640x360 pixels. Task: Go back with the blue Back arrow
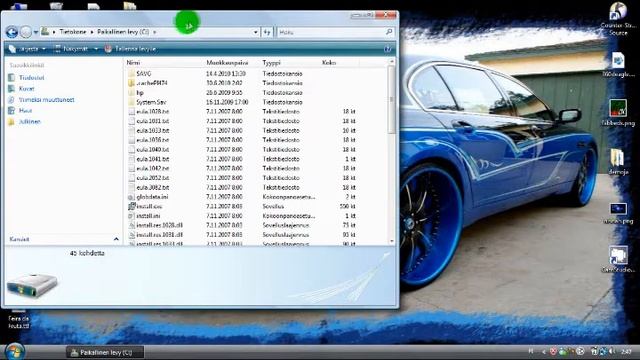click(12, 32)
